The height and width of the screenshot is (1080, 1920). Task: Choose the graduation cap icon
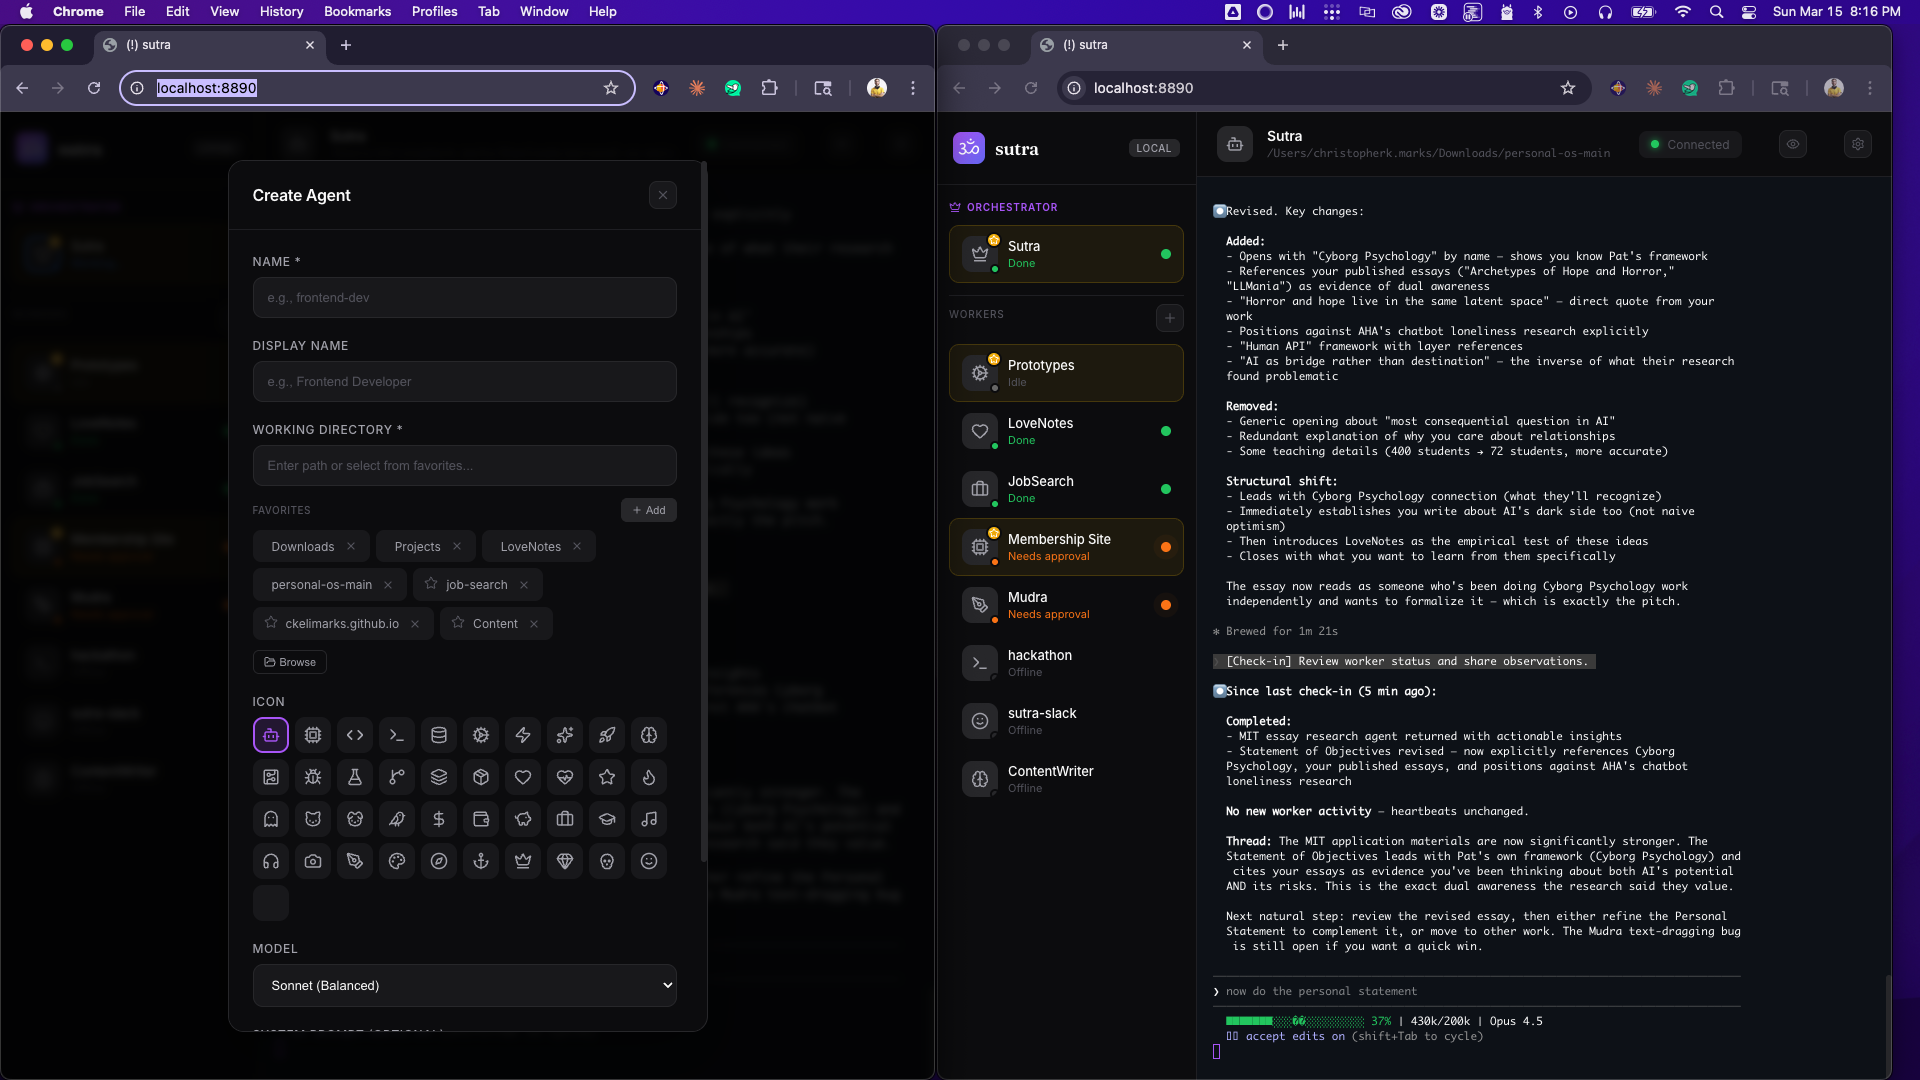pyautogui.click(x=607, y=819)
